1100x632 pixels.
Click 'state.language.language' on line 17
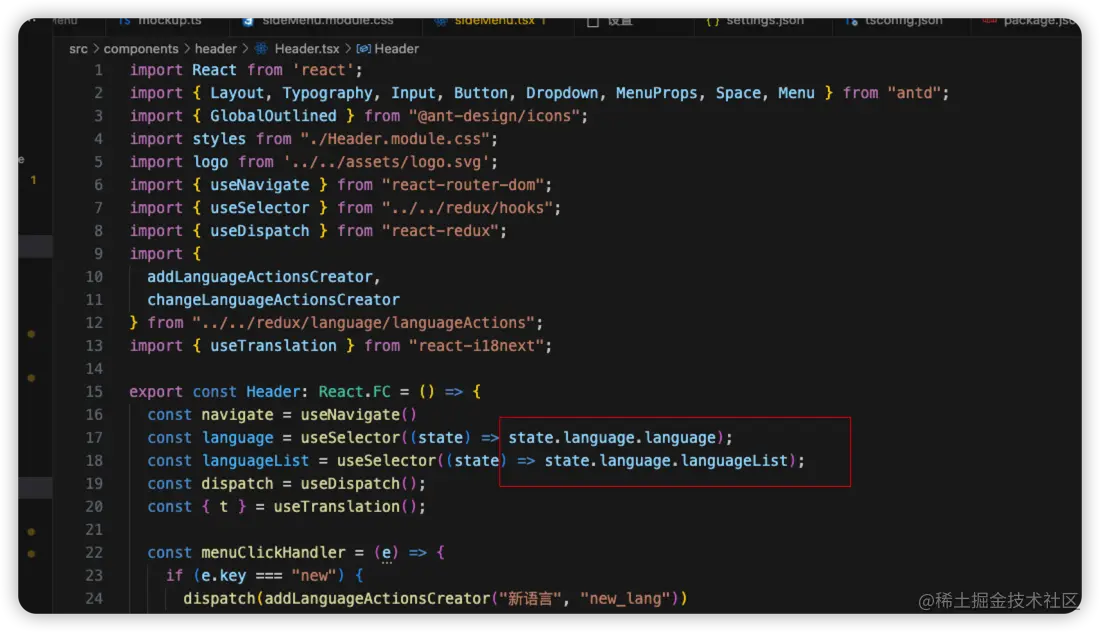pos(612,438)
